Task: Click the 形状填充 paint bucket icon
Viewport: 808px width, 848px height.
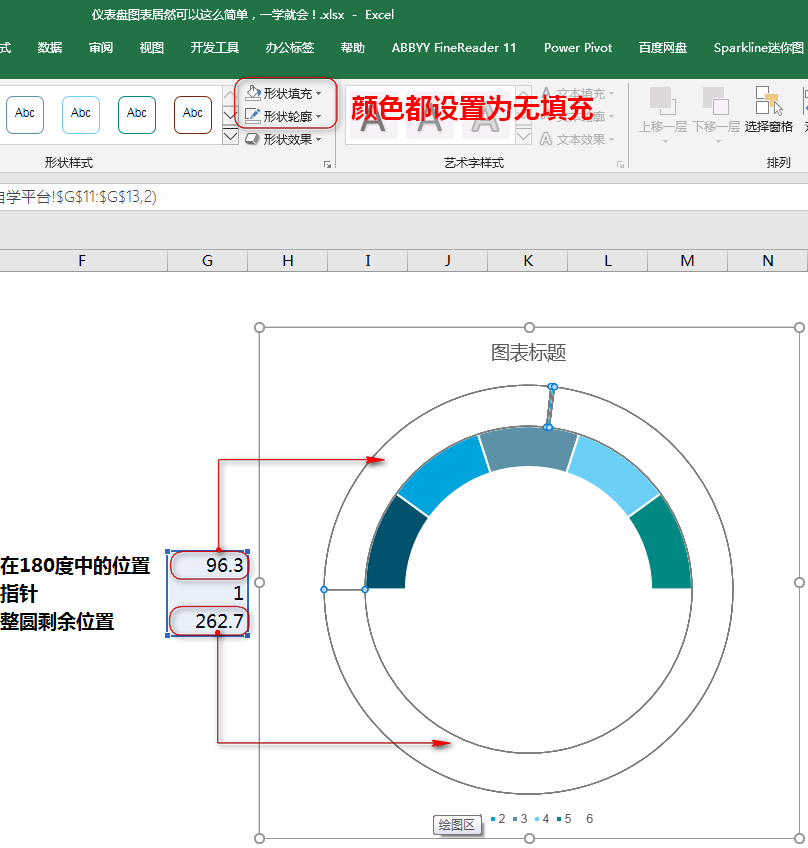Action: [253, 93]
